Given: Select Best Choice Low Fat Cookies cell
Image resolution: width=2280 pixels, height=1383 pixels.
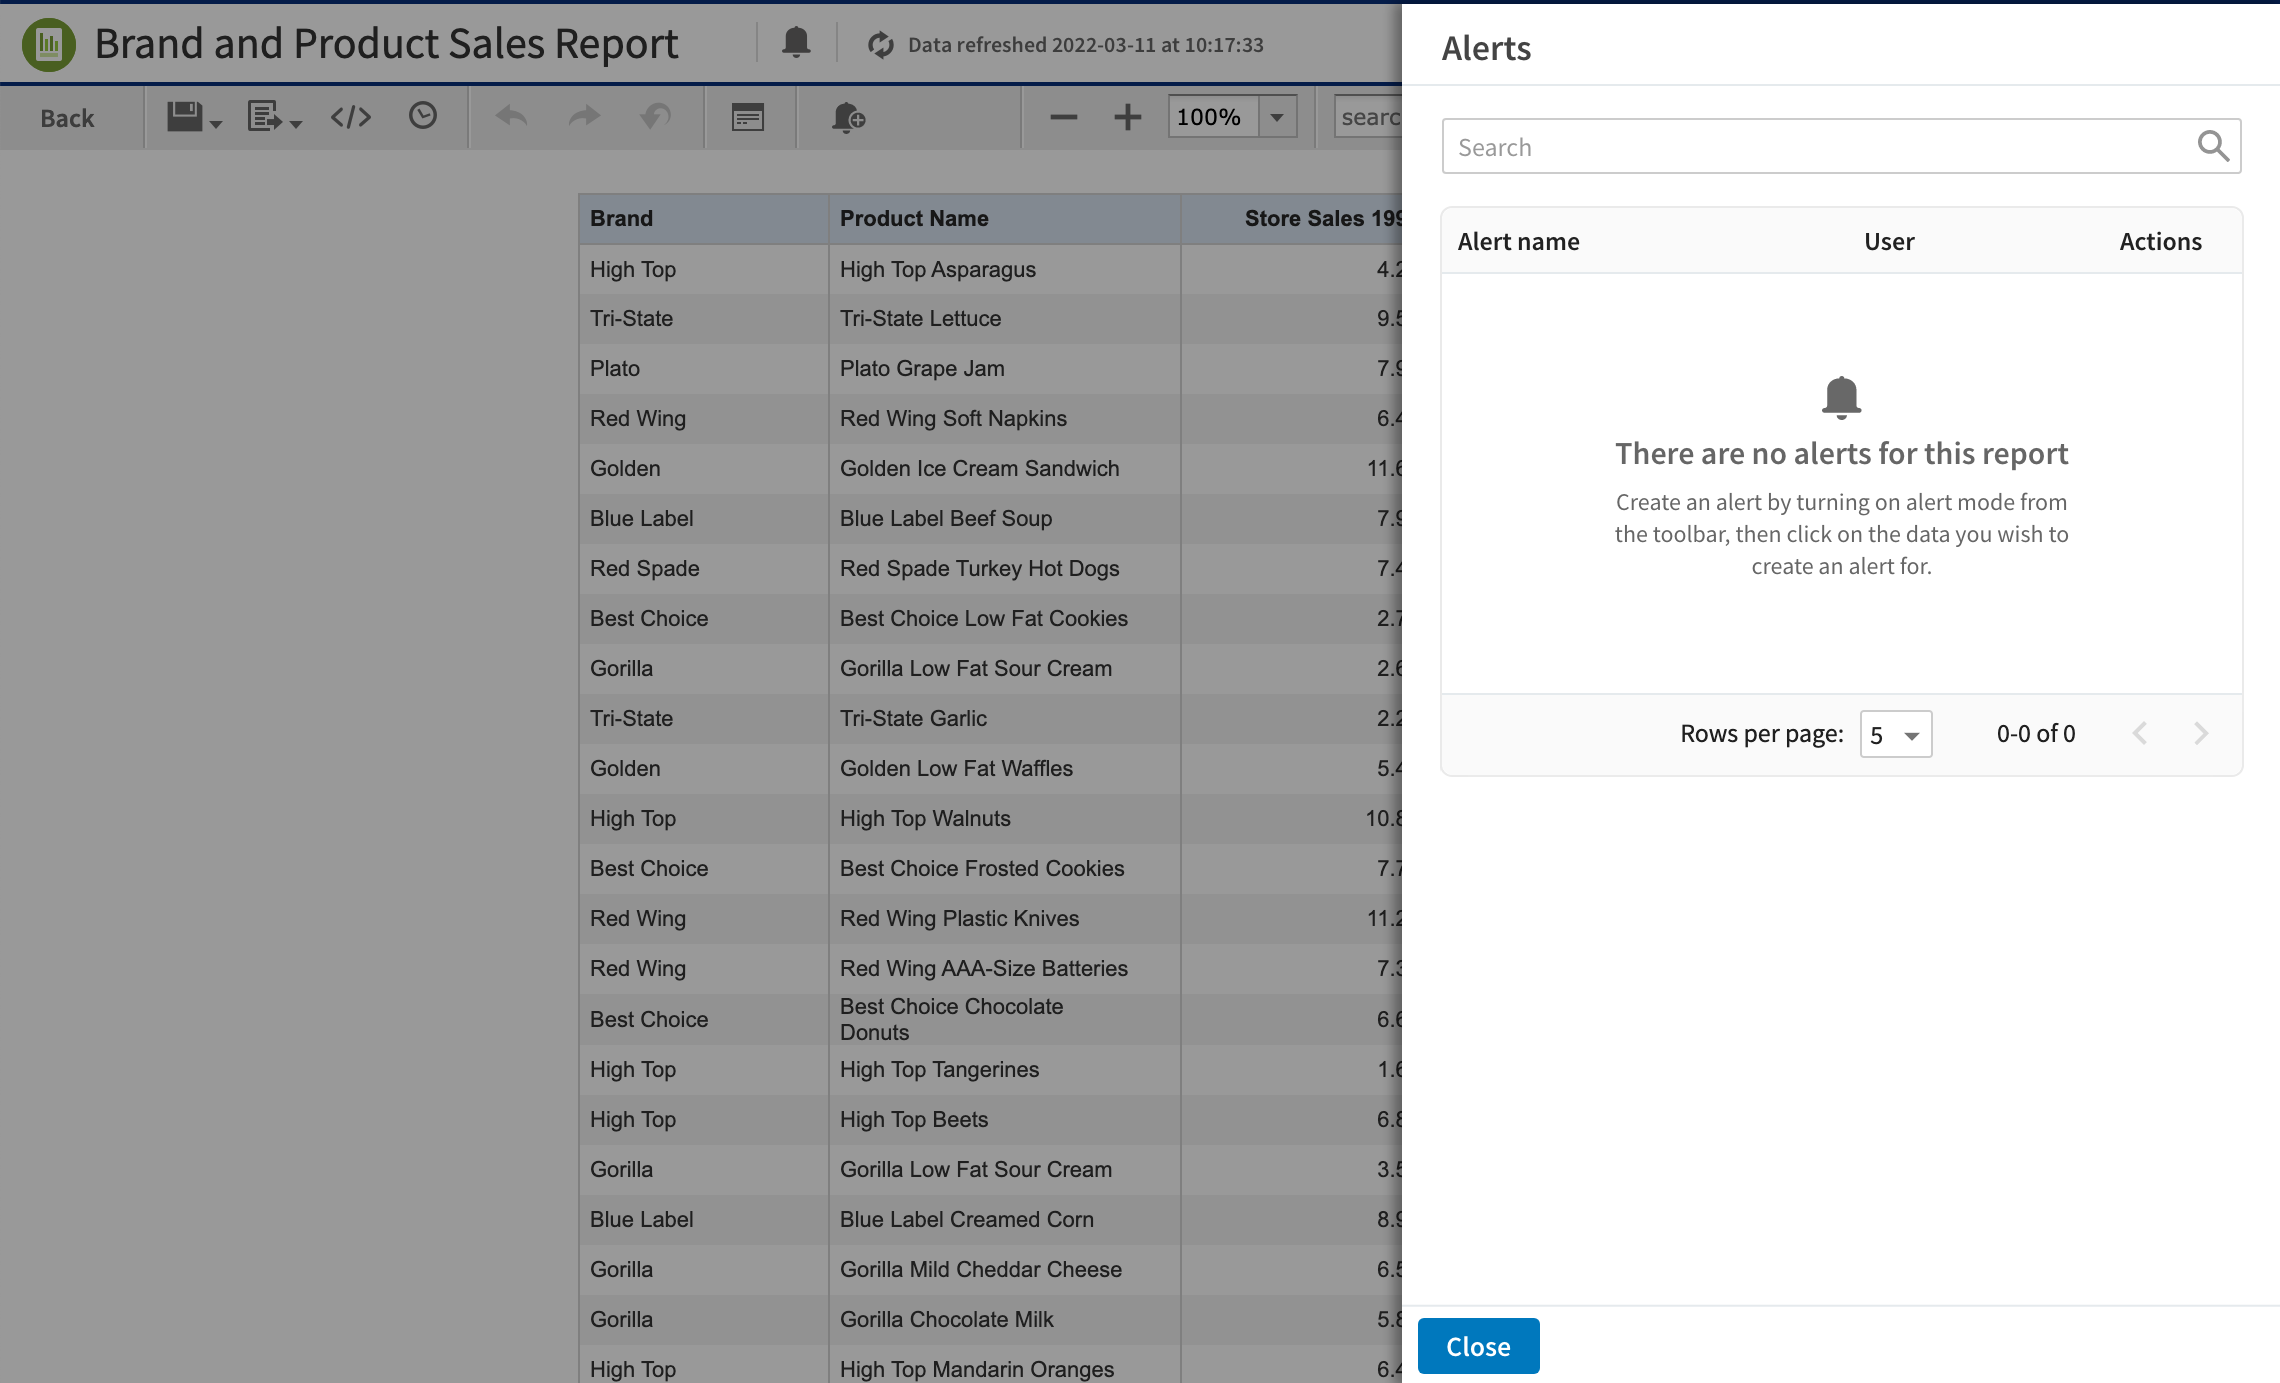Looking at the screenshot, I should (x=1004, y=618).
